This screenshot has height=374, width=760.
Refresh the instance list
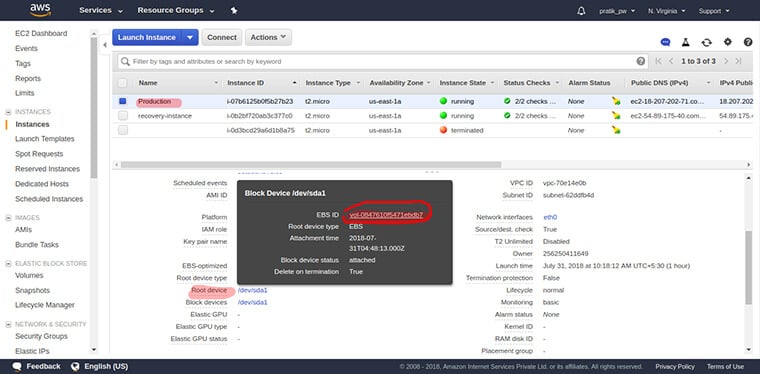coord(707,42)
